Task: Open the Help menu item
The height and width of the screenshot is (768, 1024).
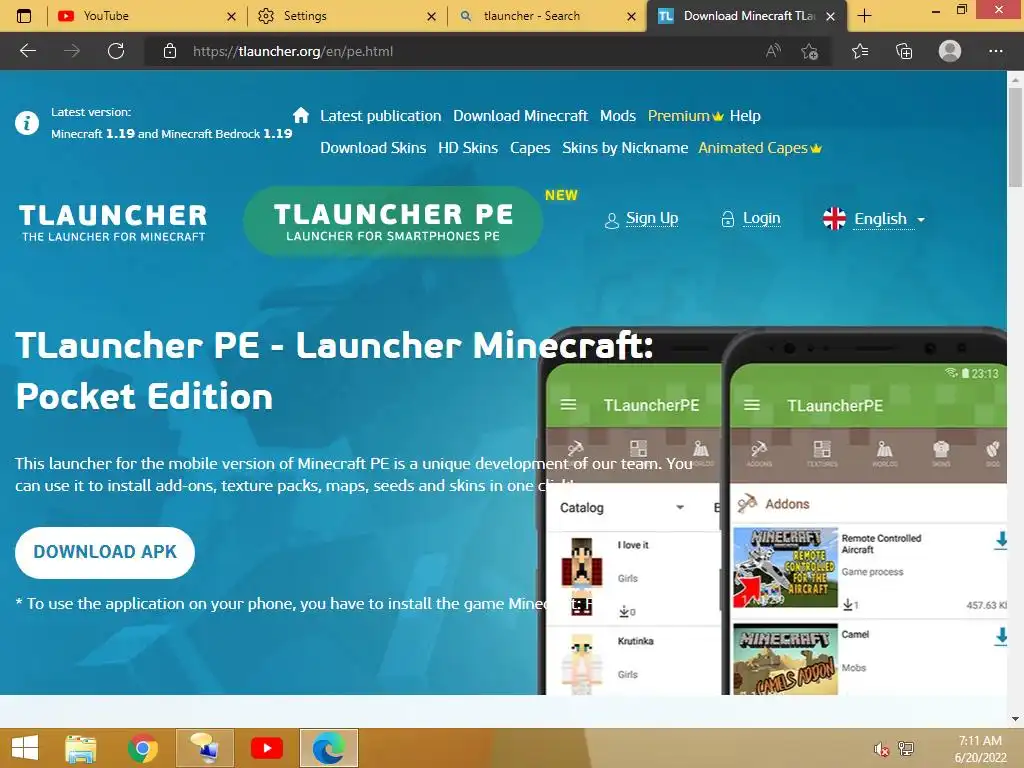Action: pos(745,116)
